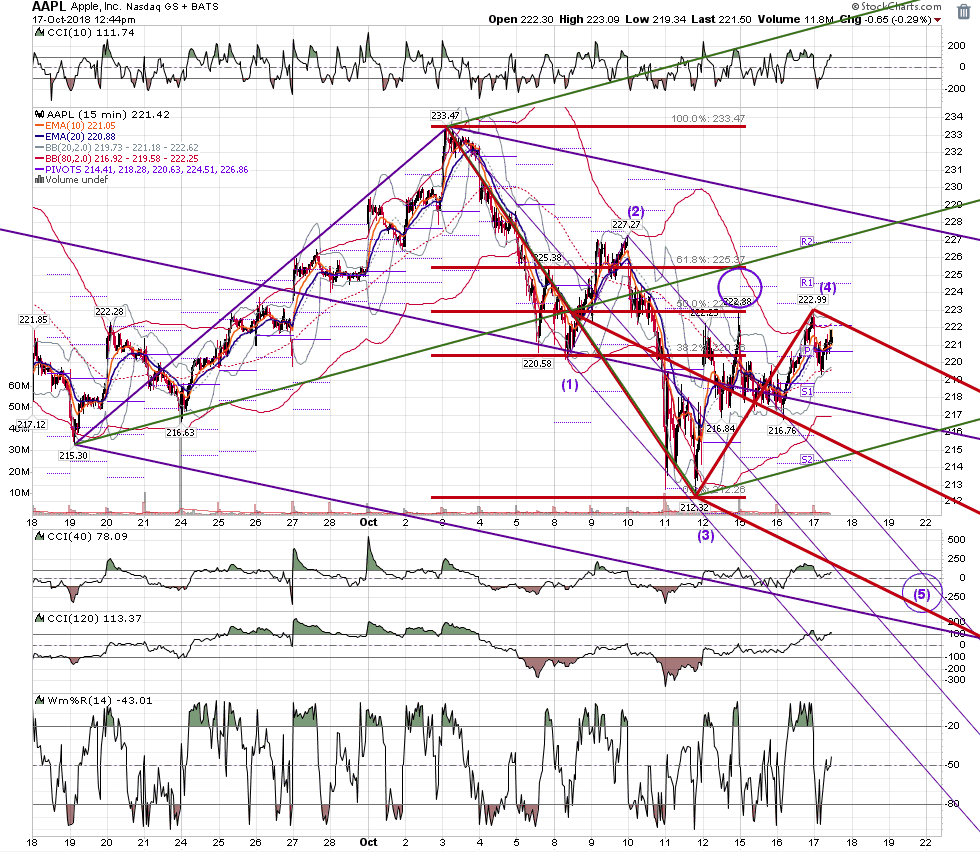Screen dimensions: 980x852
Task: Select the AAPL ticker symbol in header
Action: tap(49, 6)
